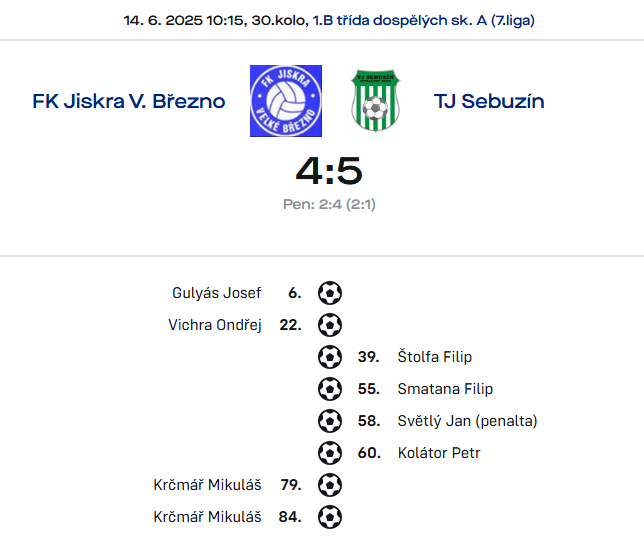644x551 pixels.
Task: Click the penalty shootout result text
Action: 329,204
